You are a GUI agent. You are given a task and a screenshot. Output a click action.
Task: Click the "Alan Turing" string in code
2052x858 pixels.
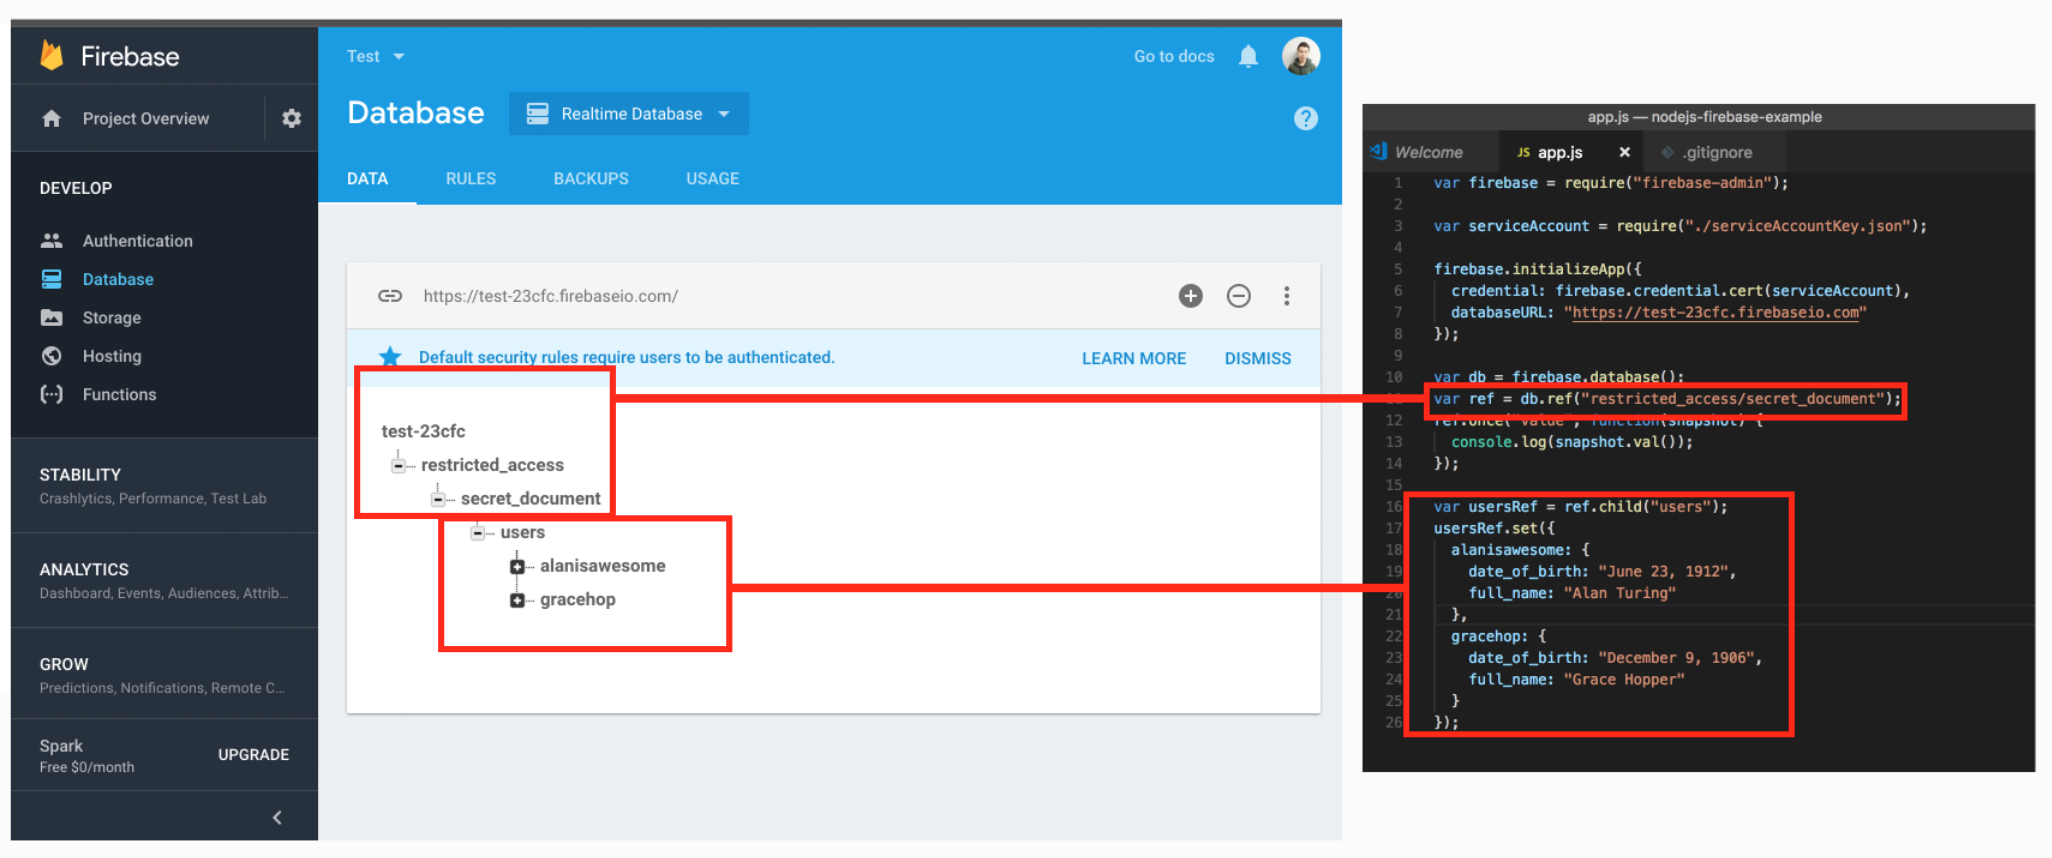point(1619,593)
